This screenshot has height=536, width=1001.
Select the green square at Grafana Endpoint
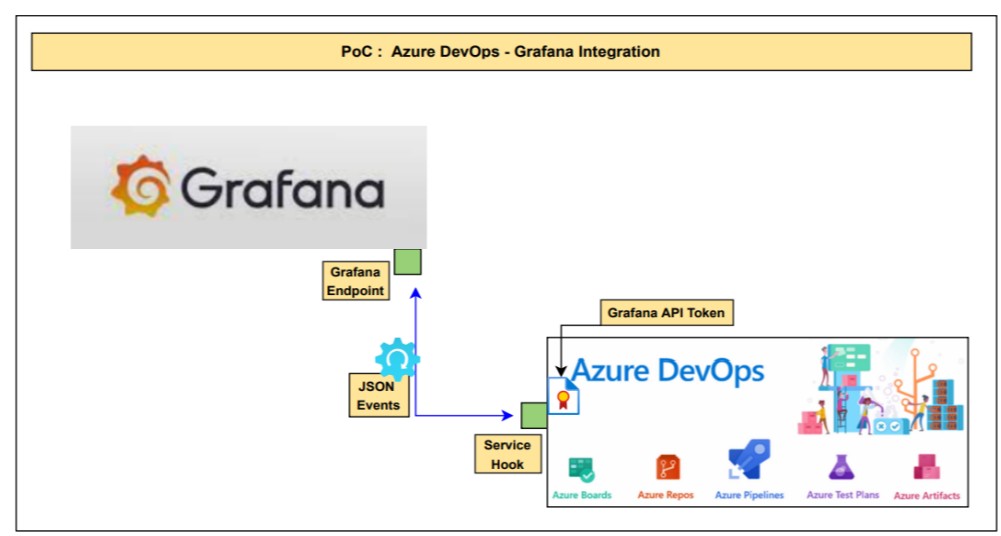[407, 262]
